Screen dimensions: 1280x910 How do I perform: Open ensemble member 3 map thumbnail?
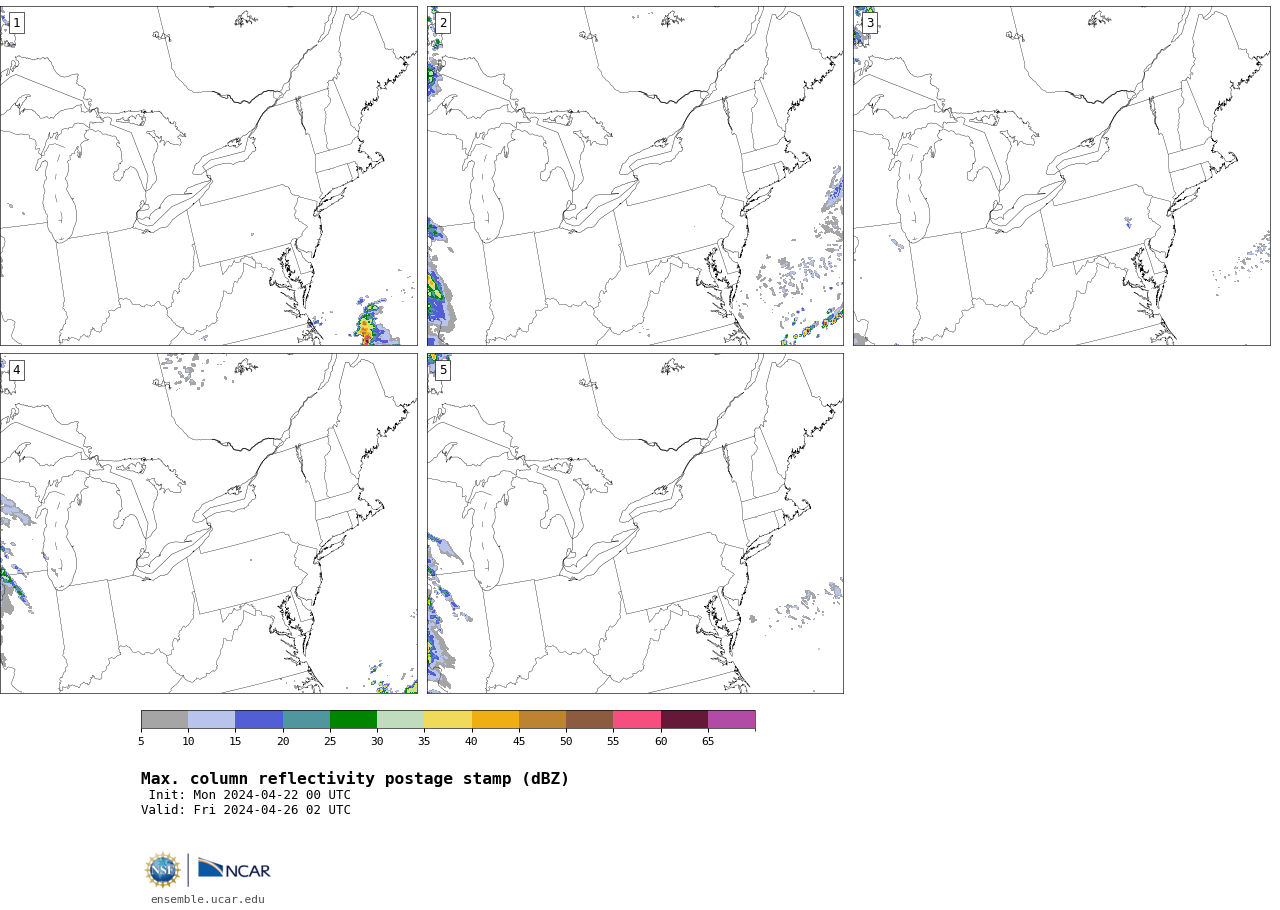(1061, 176)
